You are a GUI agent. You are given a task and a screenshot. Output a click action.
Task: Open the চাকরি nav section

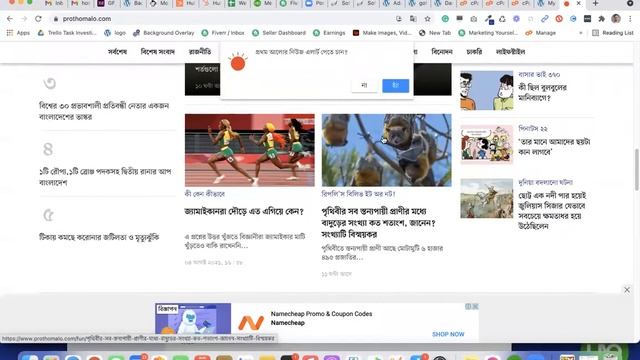tap(474, 52)
